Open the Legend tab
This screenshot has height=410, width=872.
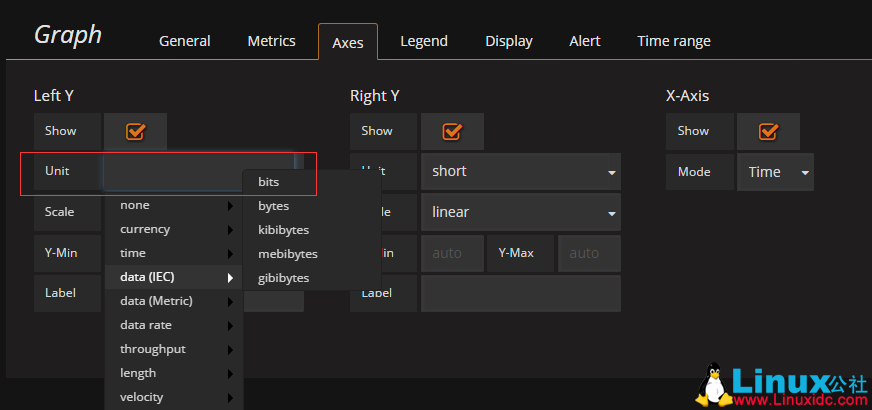click(x=424, y=41)
